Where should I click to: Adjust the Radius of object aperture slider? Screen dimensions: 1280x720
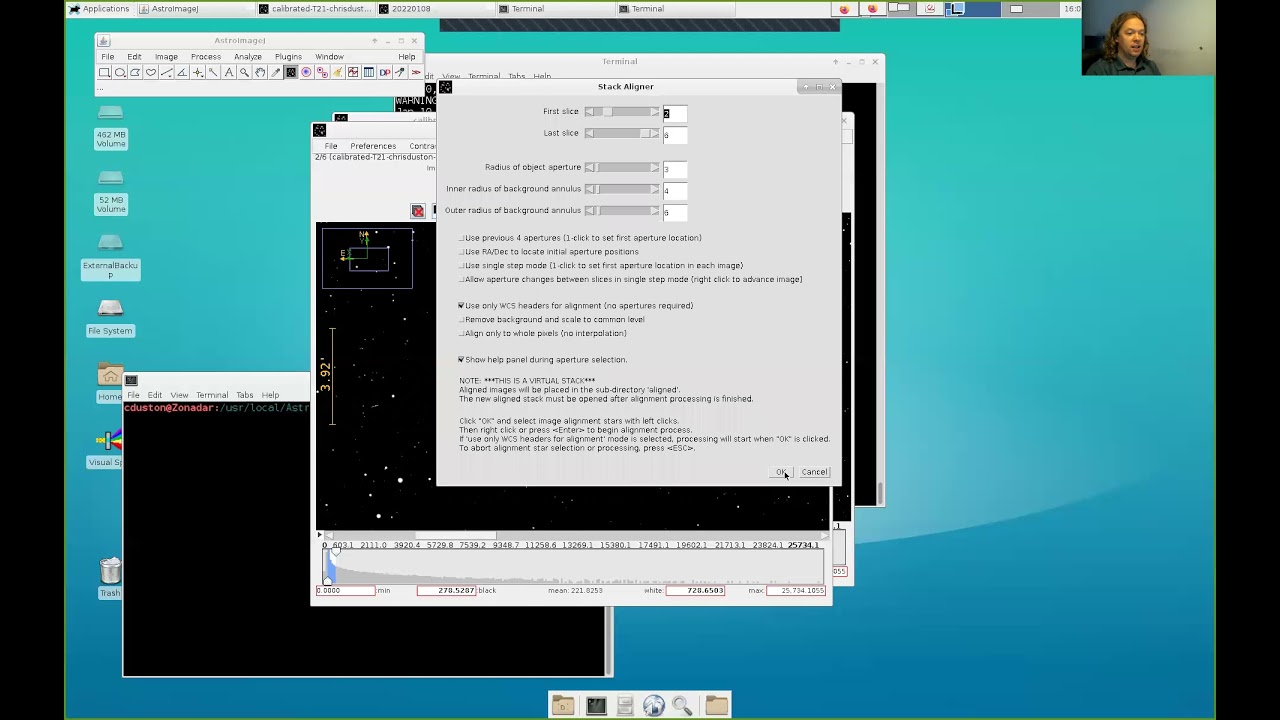click(x=622, y=167)
